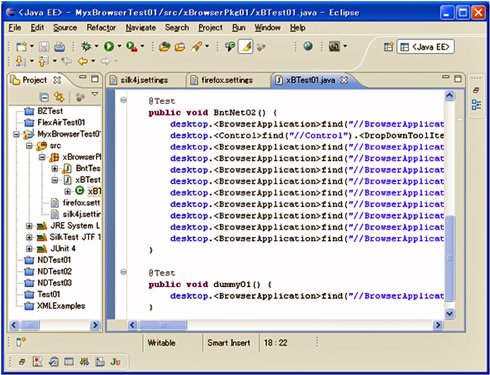Click the New wizard toolbar icon
Screen dimensions: 490x375
21,46
